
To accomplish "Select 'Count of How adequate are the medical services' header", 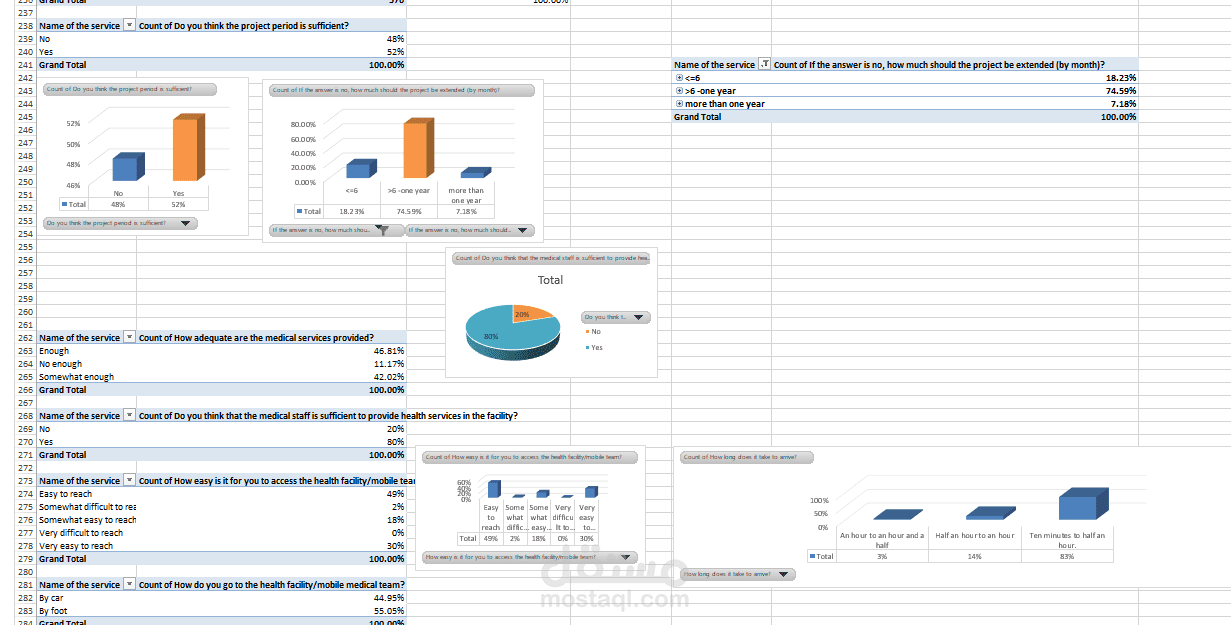I will [x=257, y=338].
